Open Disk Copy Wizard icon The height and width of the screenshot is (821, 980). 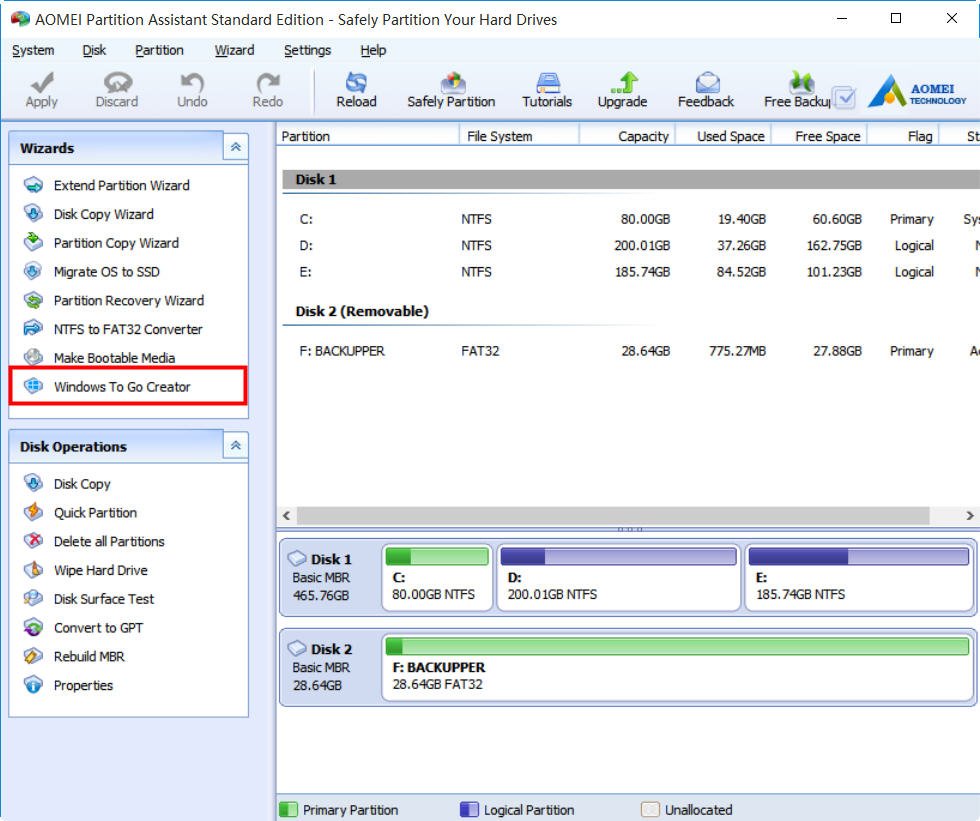[x=33, y=214]
